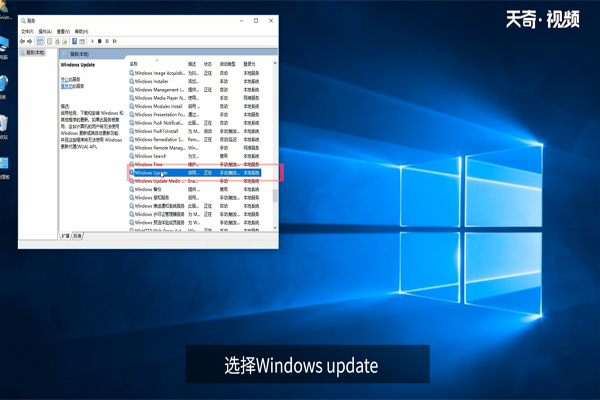Viewport: 600px width, 400px height.
Task: Open the 文件(F) menu
Action: point(27,31)
